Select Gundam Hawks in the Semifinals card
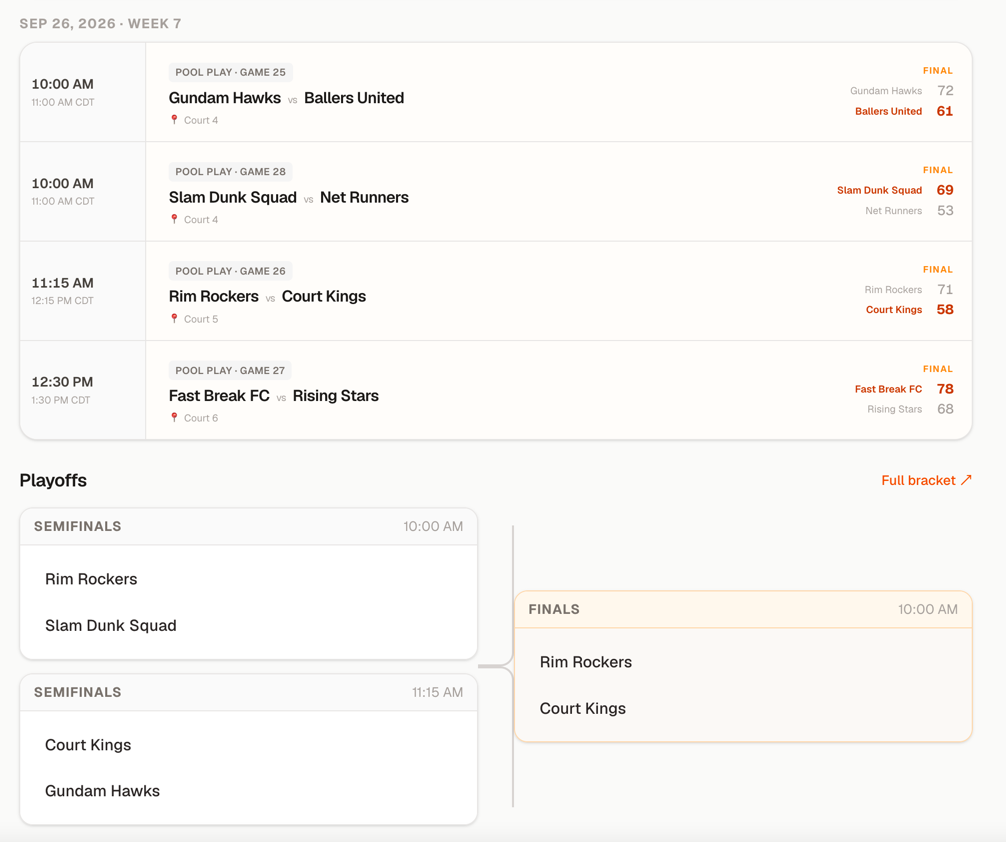1006x842 pixels. (x=102, y=791)
